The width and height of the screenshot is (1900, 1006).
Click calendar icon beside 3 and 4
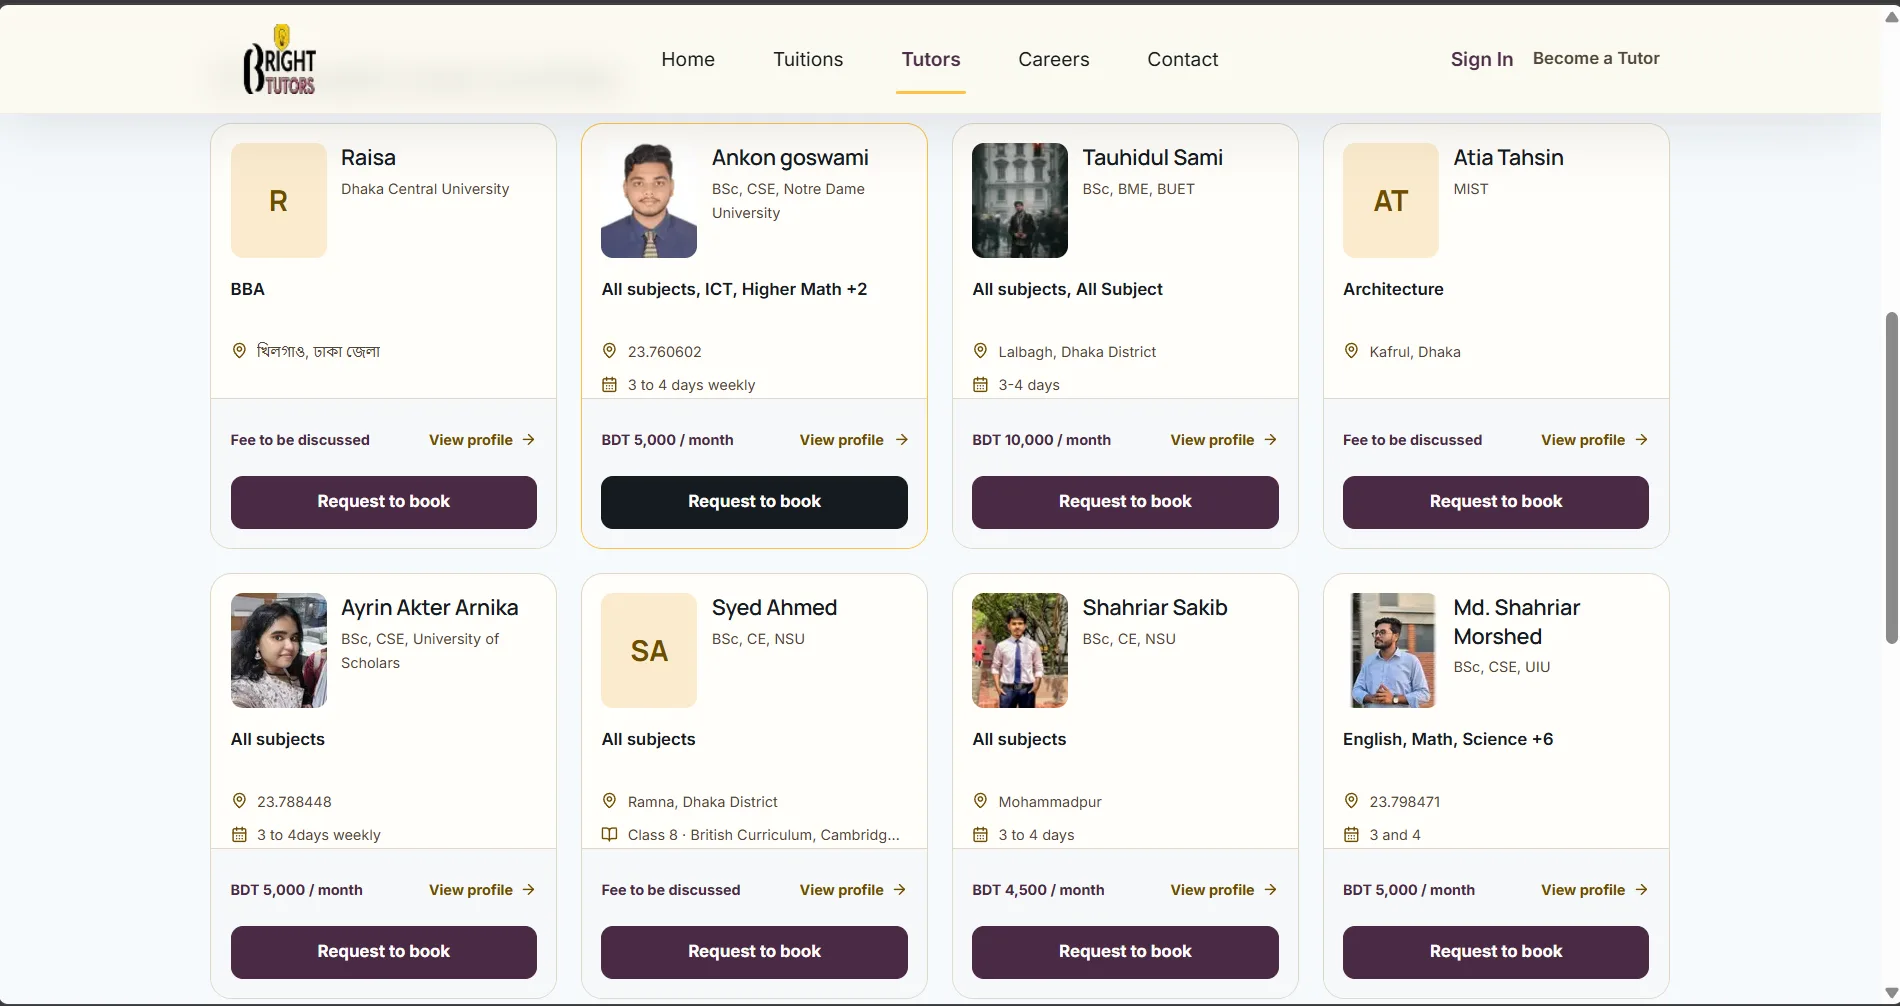tap(1351, 835)
